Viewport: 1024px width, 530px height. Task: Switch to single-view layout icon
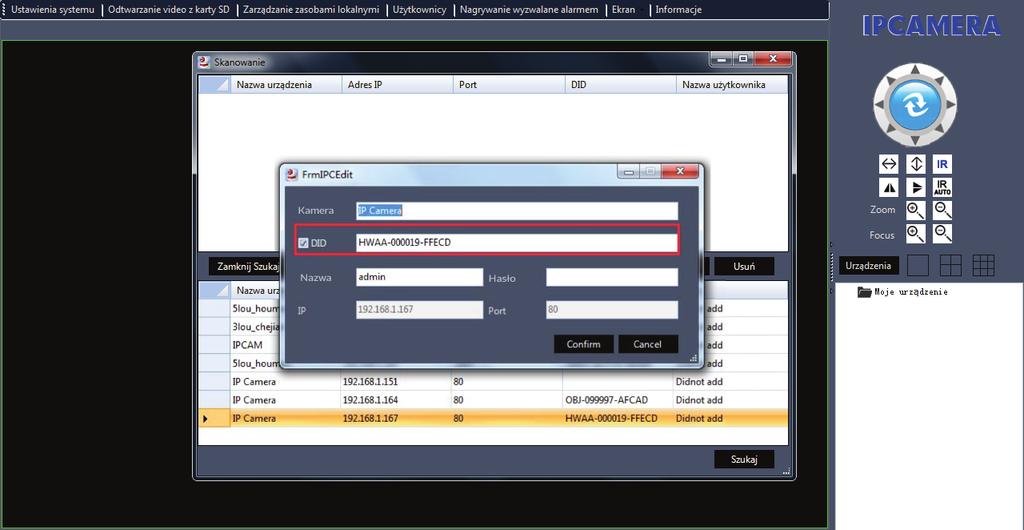[x=918, y=265]
